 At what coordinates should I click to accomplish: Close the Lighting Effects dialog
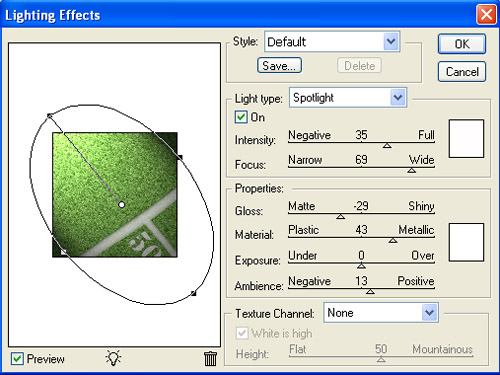click(486, 15)
